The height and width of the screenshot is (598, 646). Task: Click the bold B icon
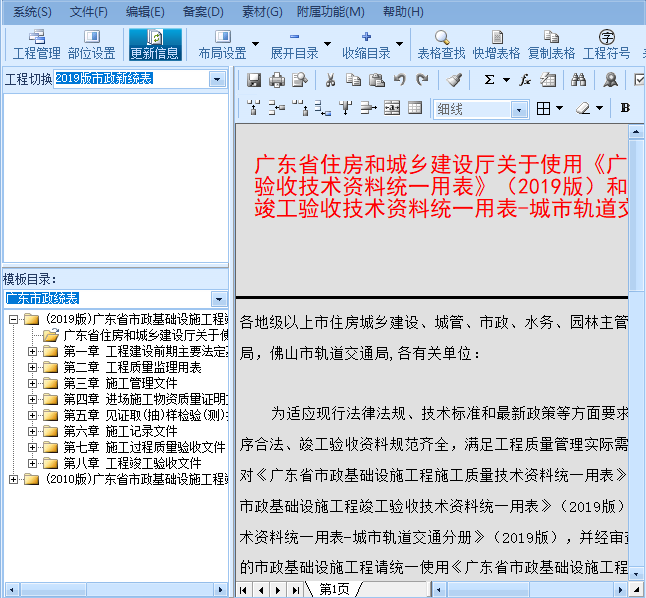pyautogui.click(x=625, y=108)
